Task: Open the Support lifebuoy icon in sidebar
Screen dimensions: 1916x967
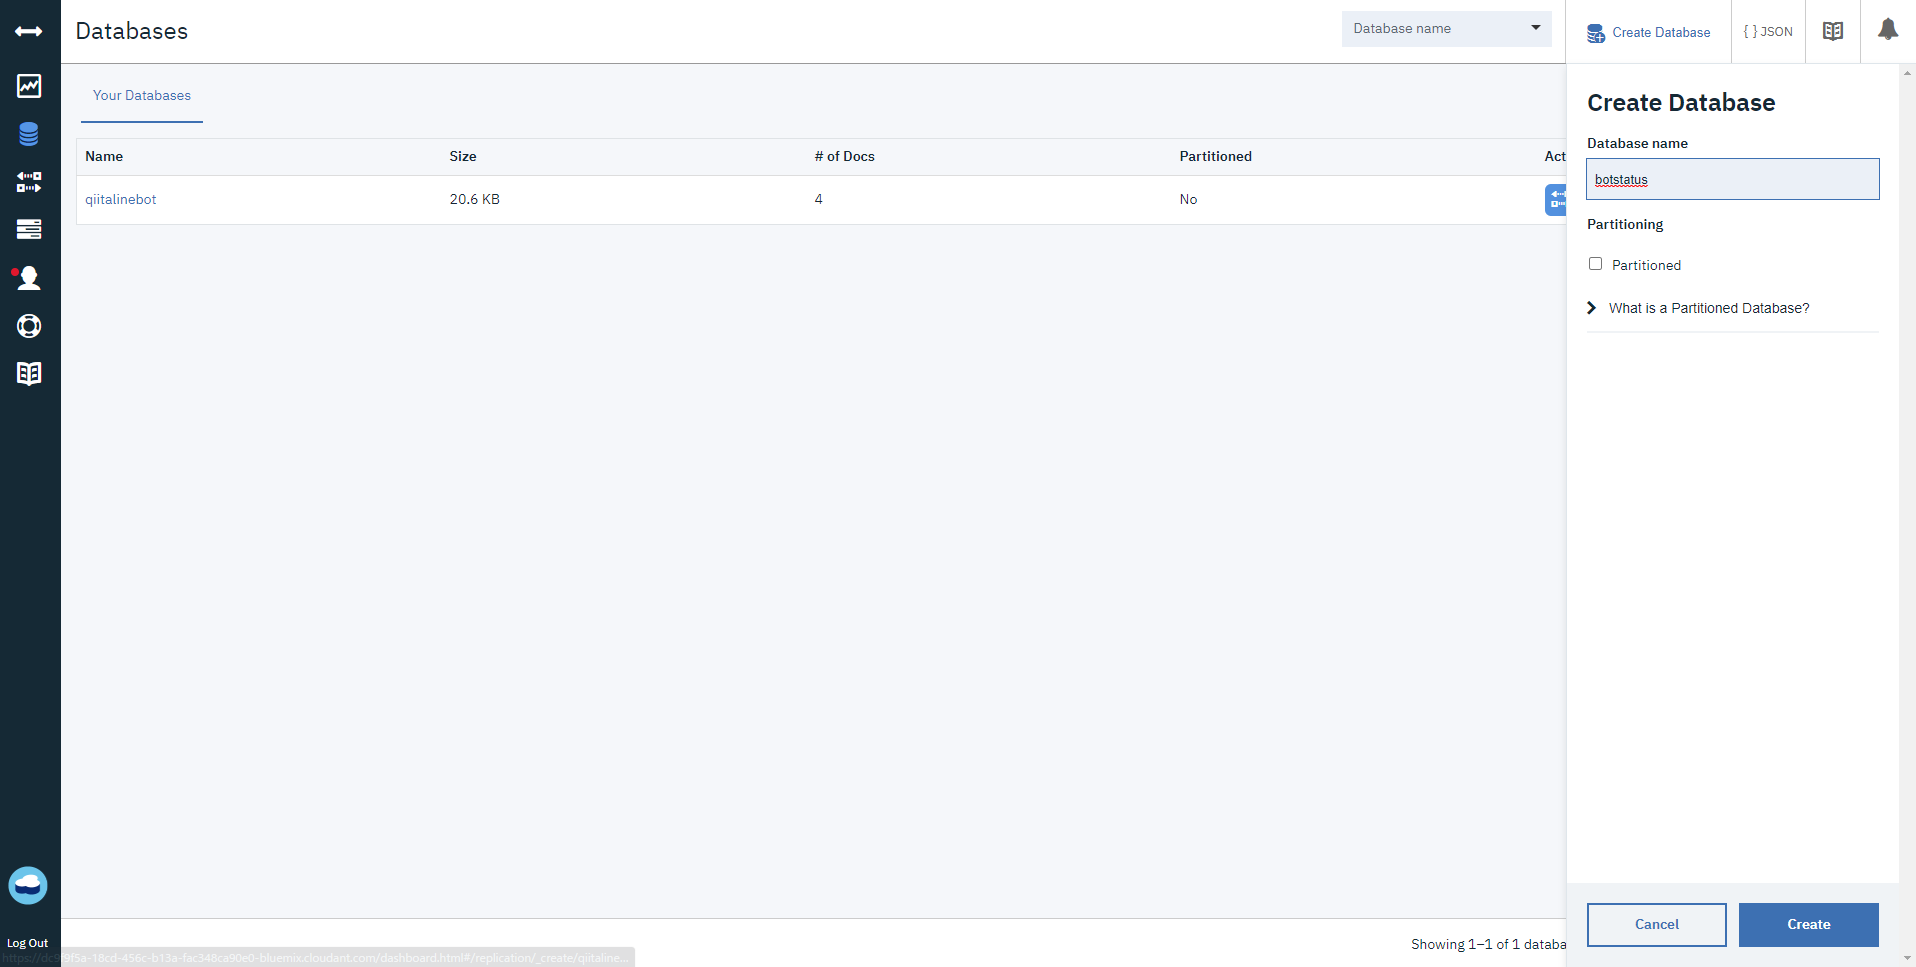Action: tap(29, 326)
